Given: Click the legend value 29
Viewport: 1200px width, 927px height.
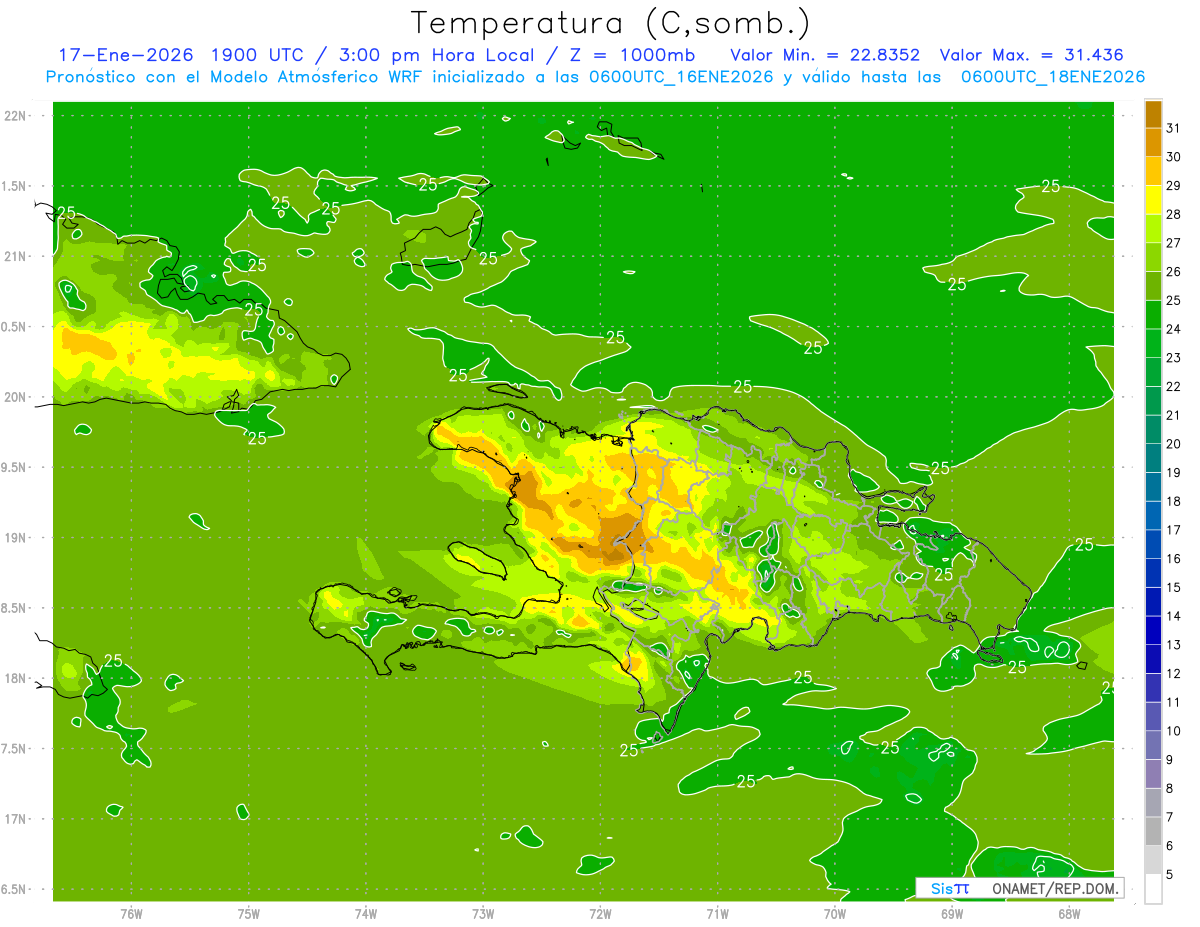Looking at the screenshot, I should (1173, 186).
